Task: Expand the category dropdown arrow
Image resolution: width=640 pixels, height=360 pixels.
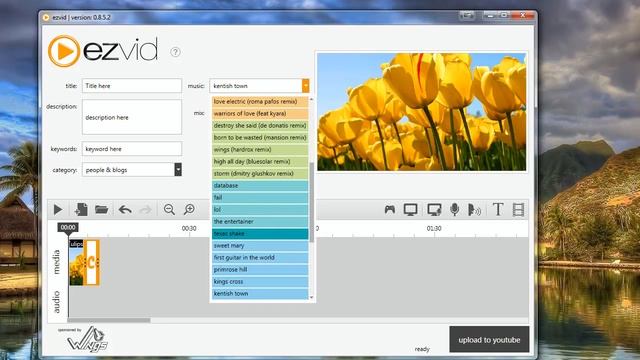Action: click(x=178, y=169)
